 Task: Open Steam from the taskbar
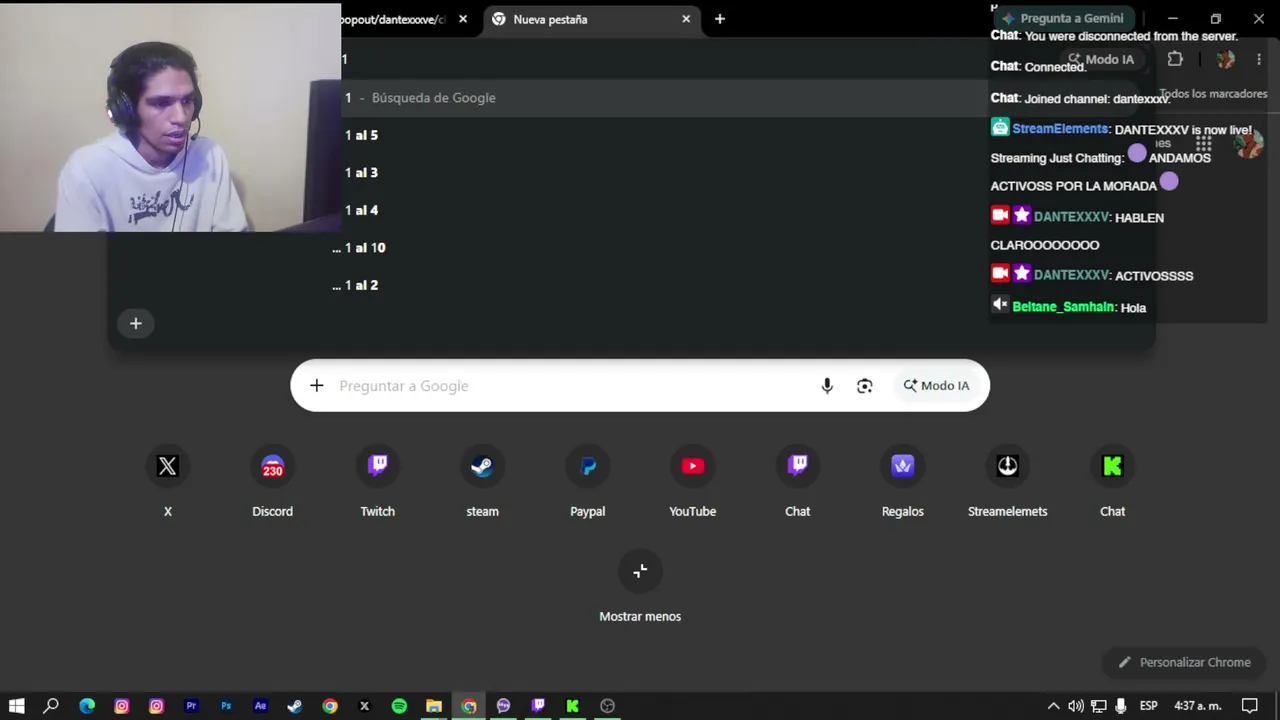click(295, 706)
